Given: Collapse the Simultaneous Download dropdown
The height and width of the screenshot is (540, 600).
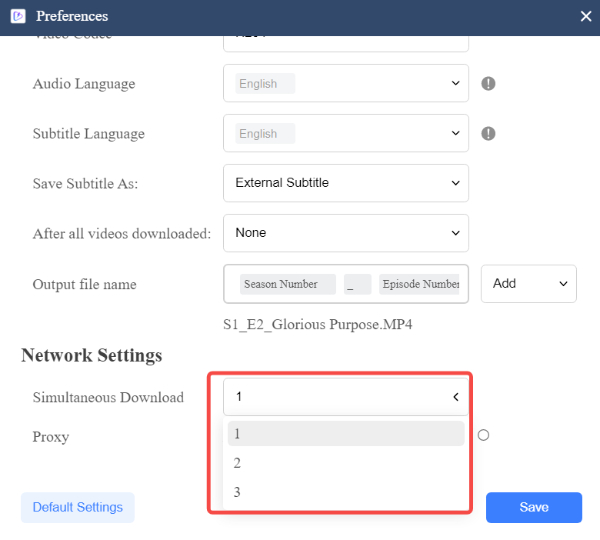Looking at the screenshot, I should (346, 396).
